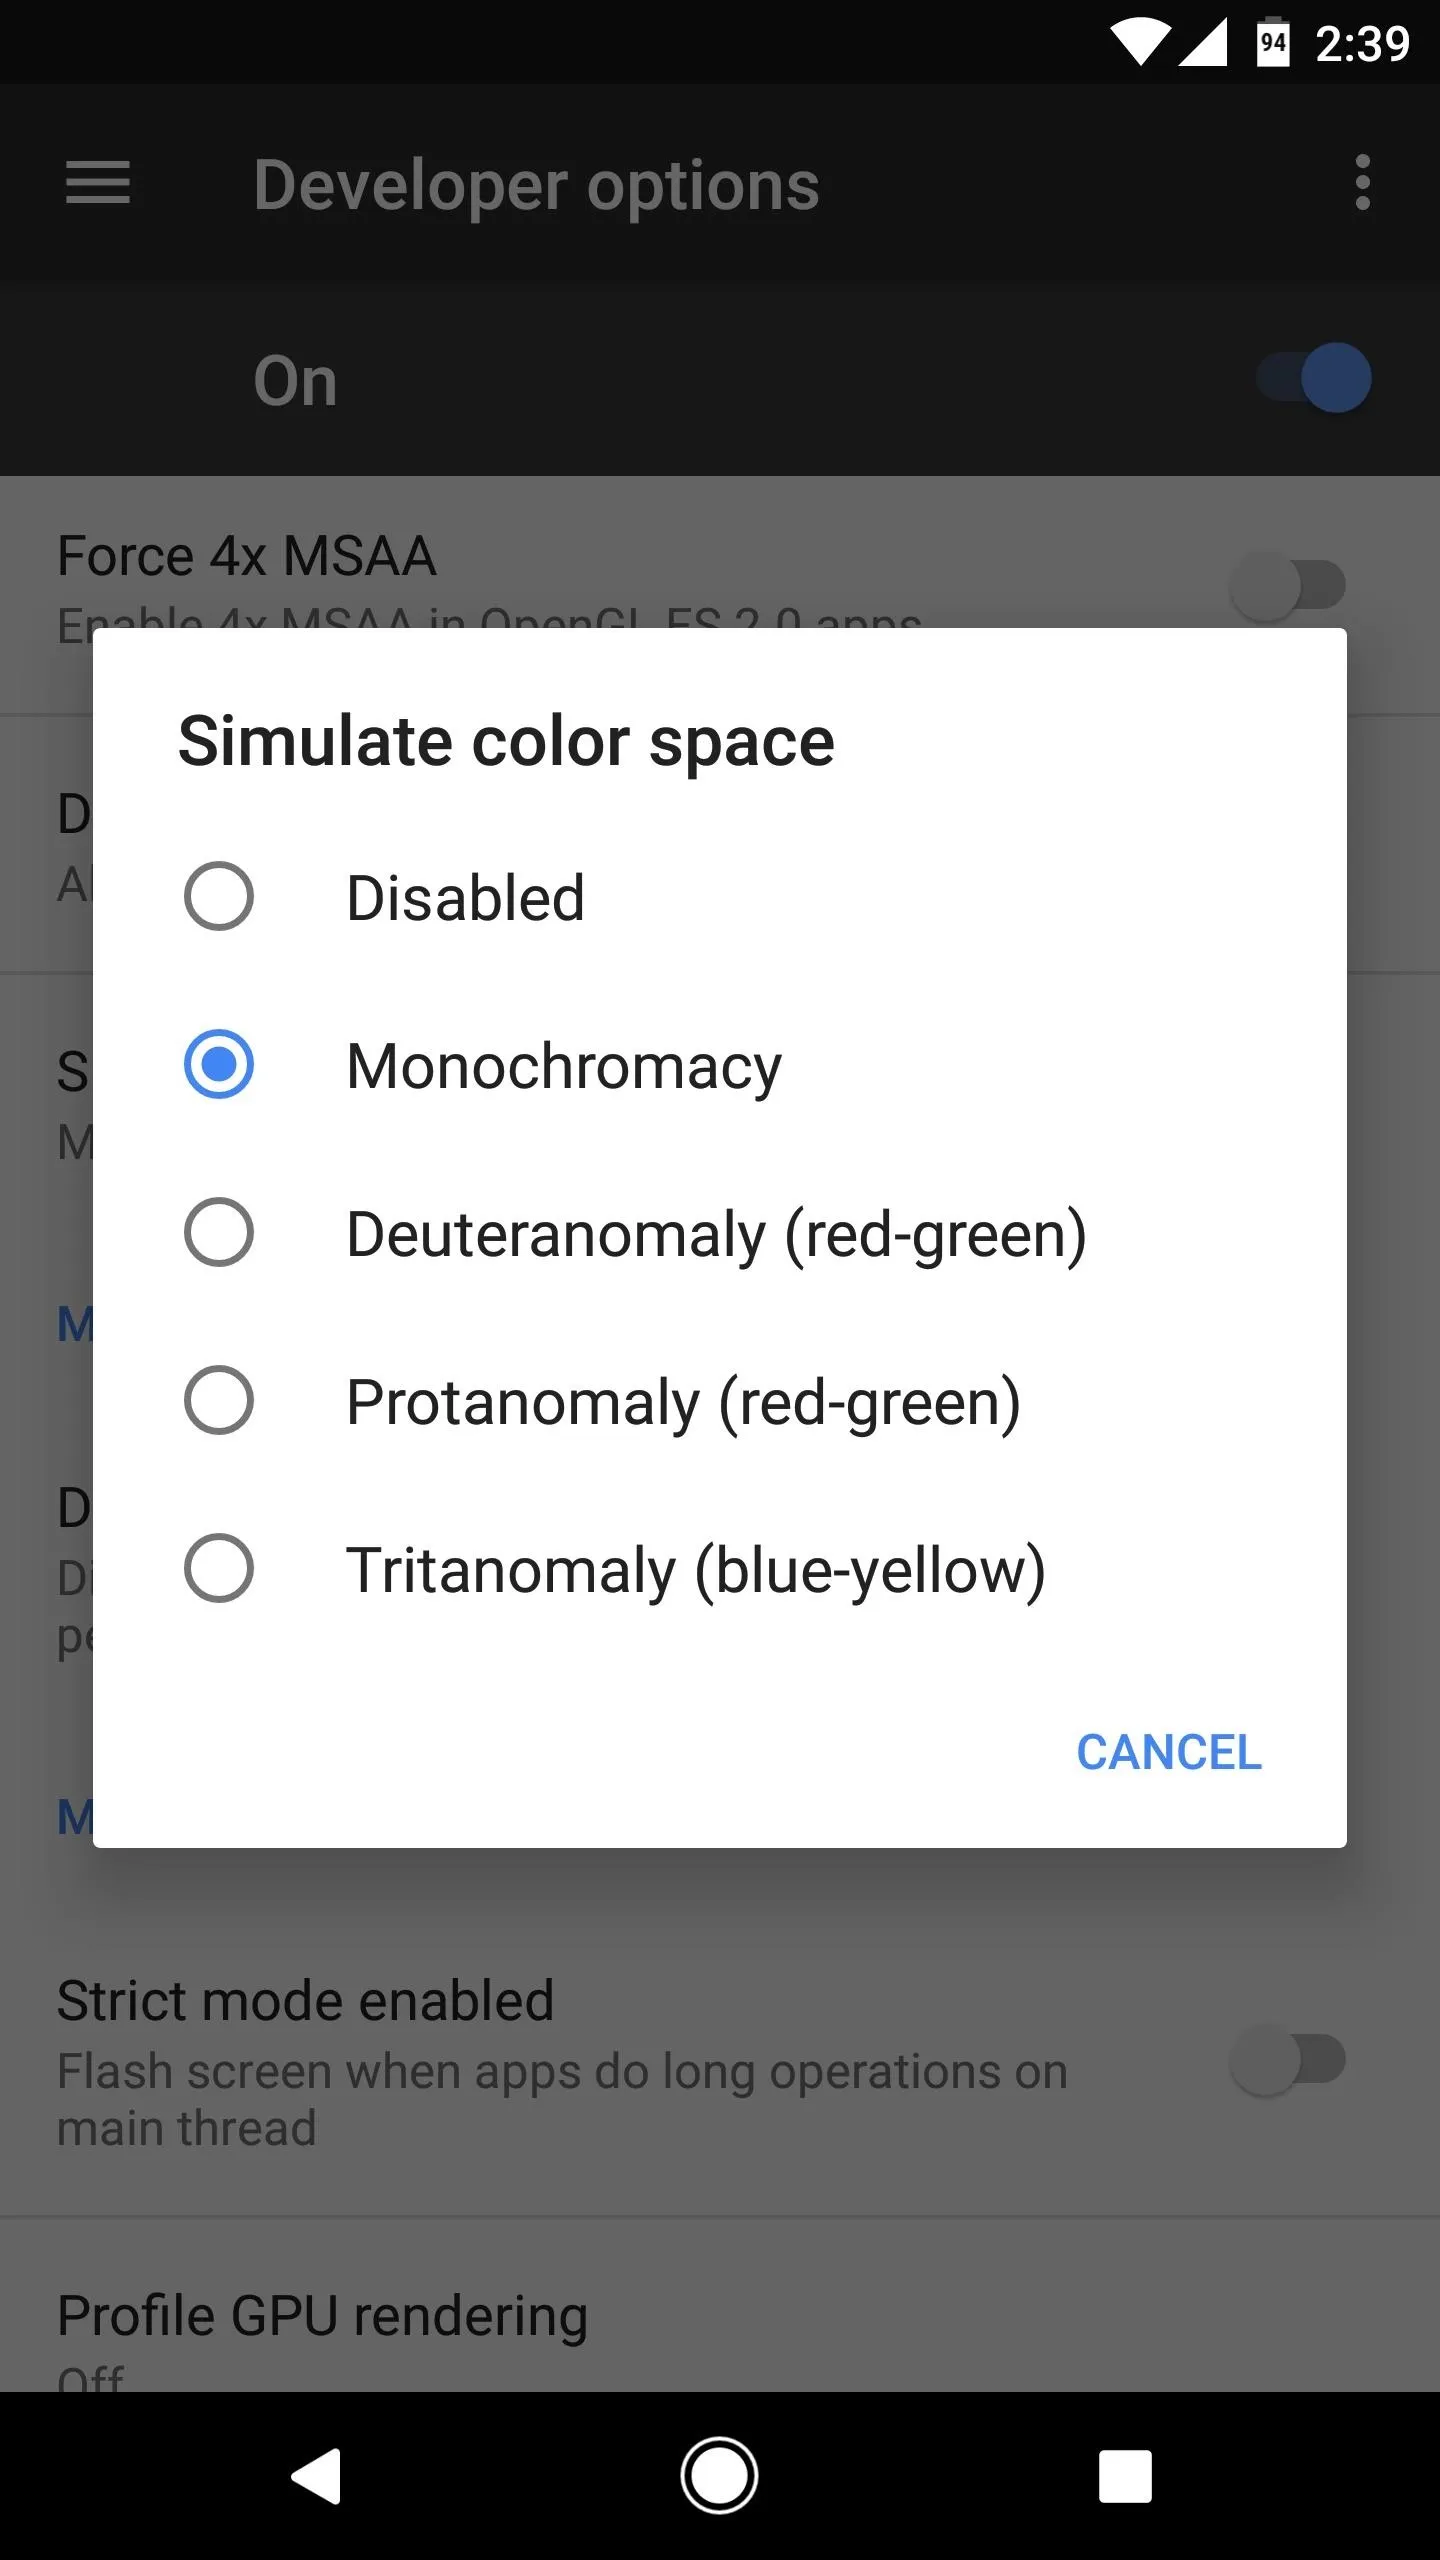Viewport: 1440px width, 2560px height.
Task: Select the Monochromacy radio option
Action: [719, 1064]
